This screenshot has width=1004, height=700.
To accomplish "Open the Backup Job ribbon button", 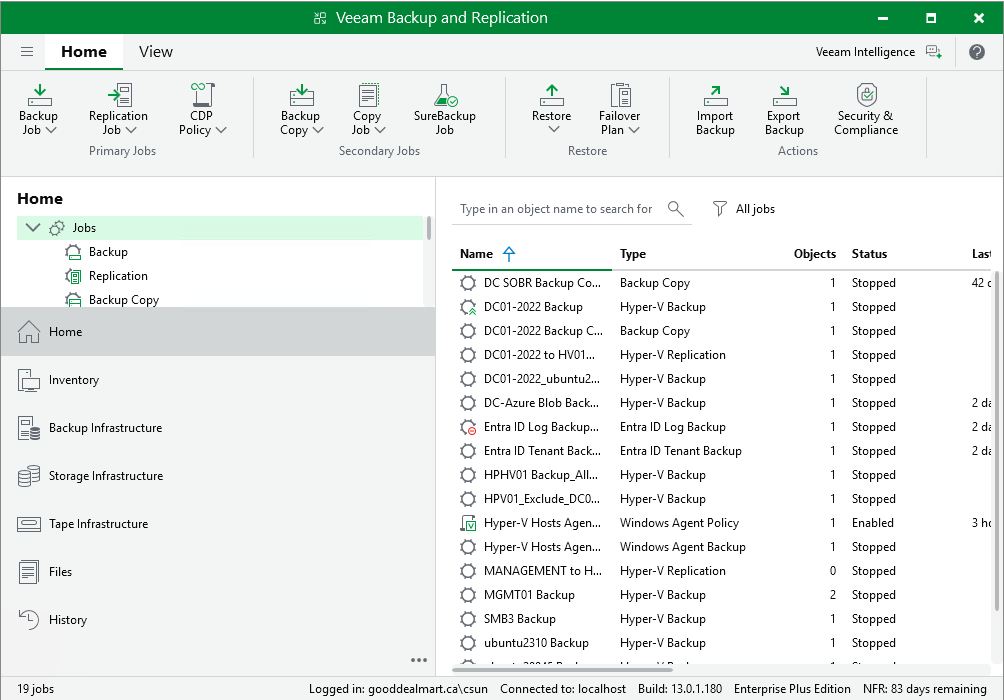I will click(39, 109).
